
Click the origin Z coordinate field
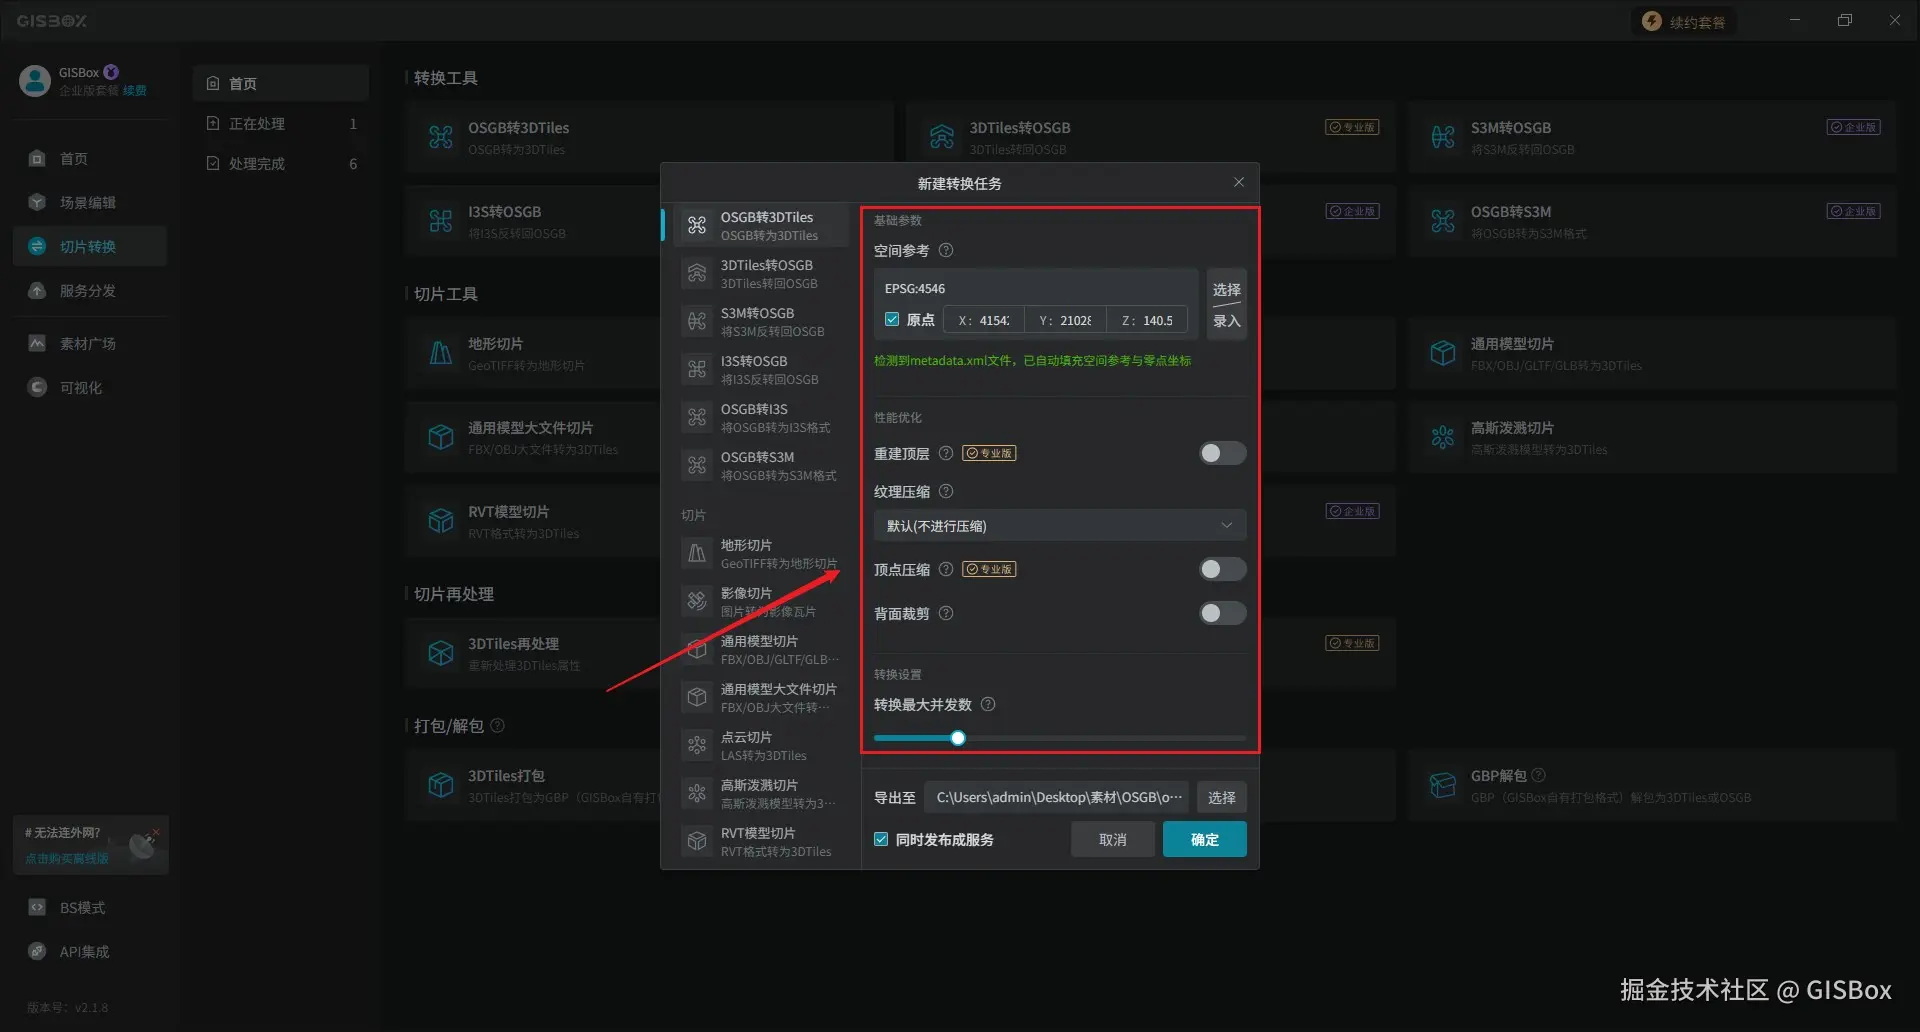point(1147,320)
